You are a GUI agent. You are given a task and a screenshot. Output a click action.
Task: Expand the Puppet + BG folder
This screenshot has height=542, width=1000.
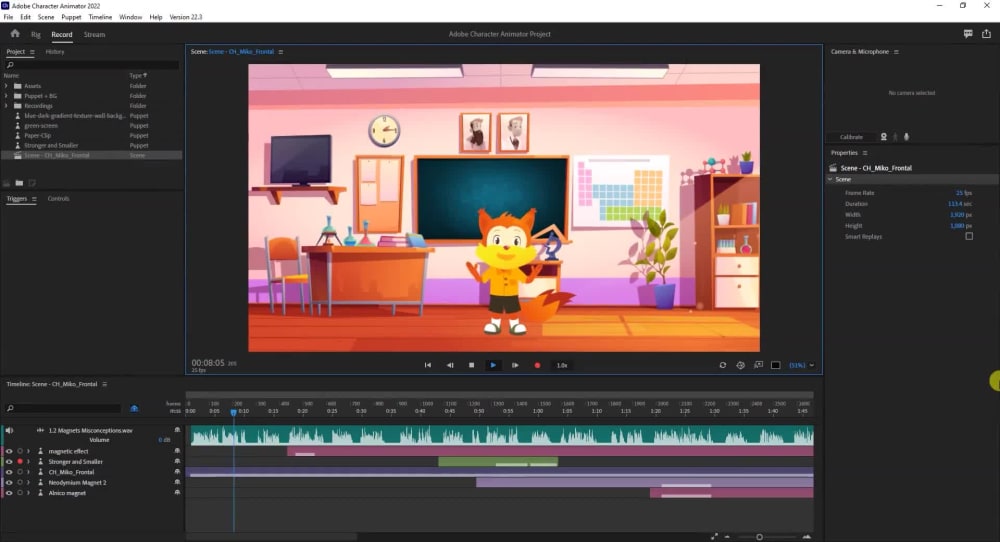6,96
